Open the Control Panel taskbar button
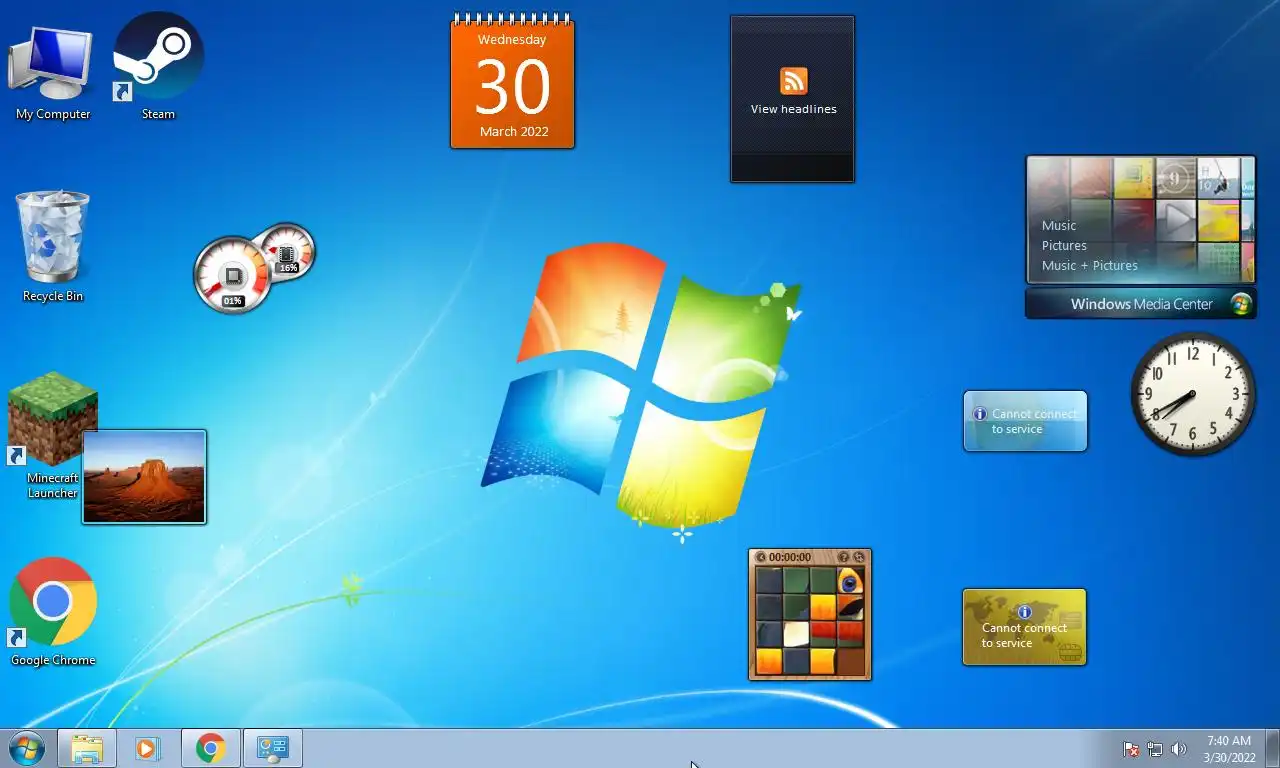The width and height of the screenshot is (1280, 768). [x=273, y=748]
